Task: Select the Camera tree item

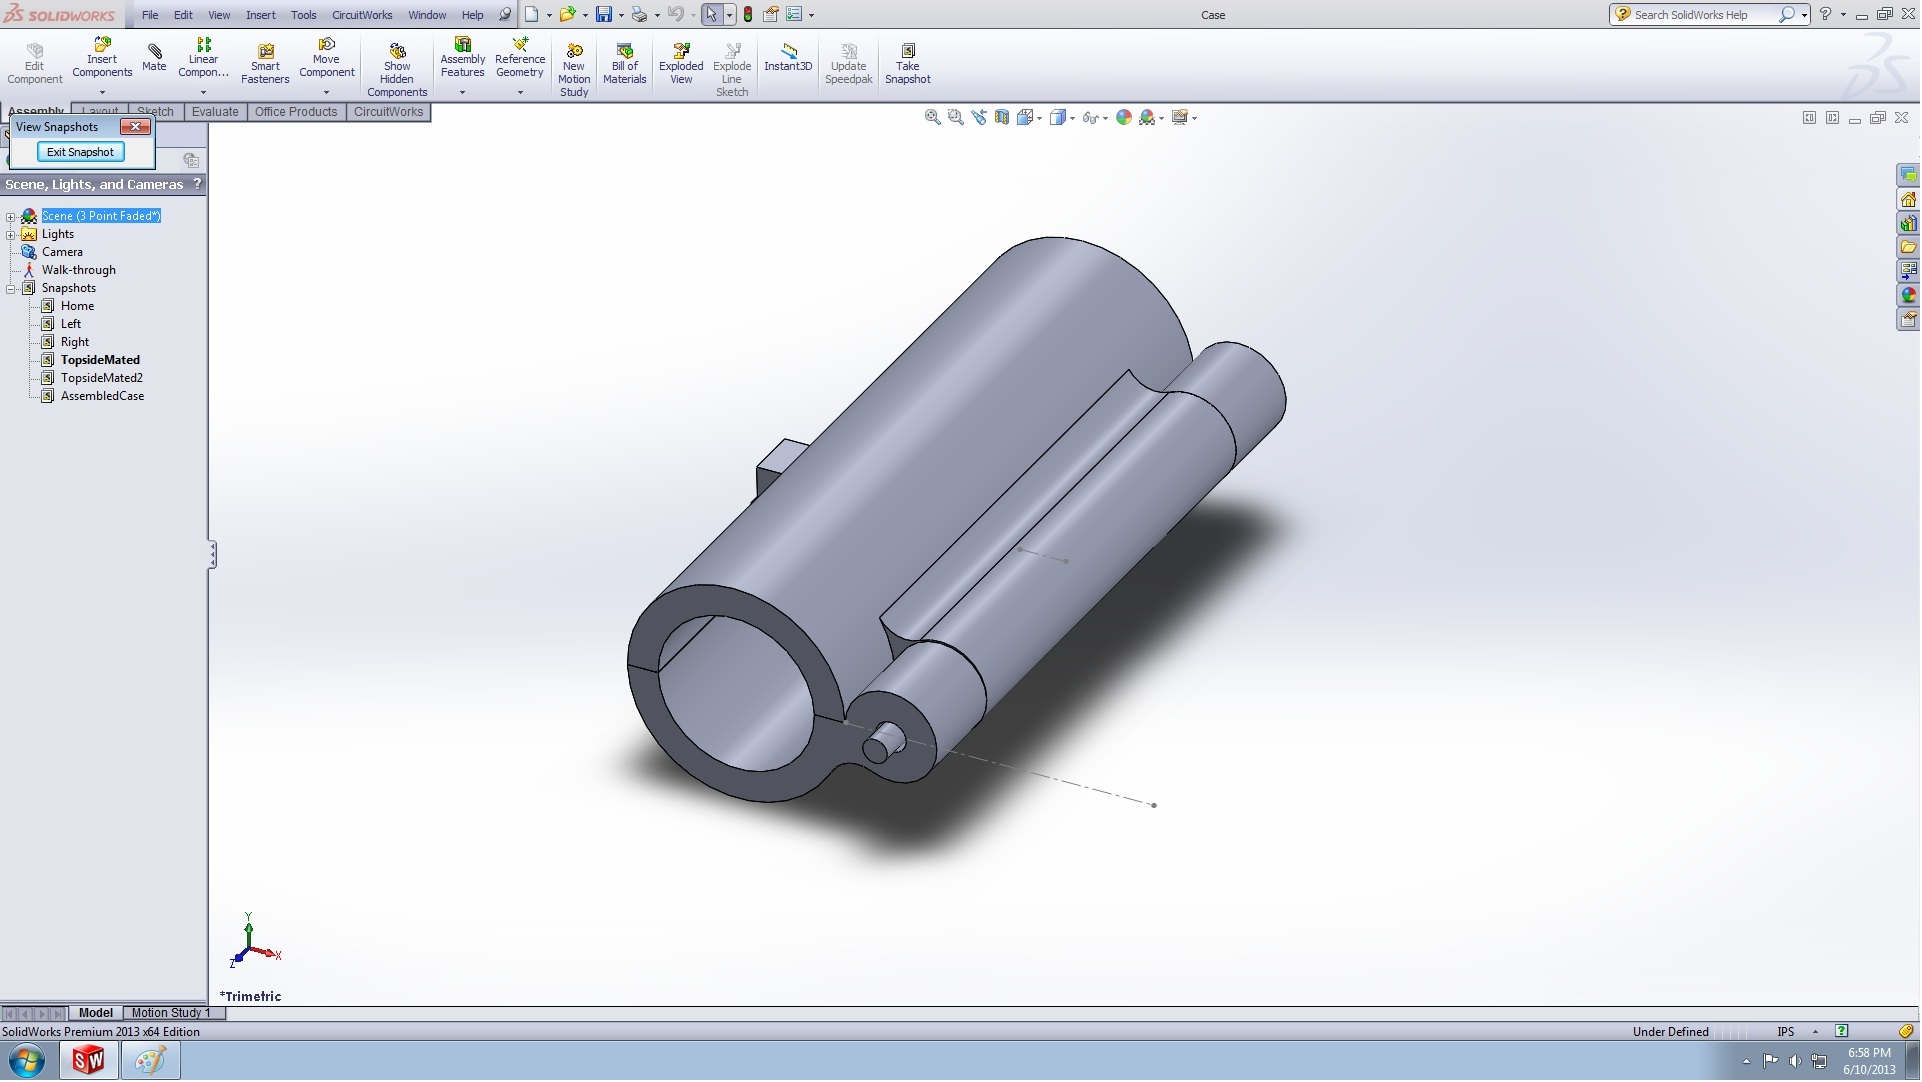Action: pyautogui.click(x=62, y=253)
